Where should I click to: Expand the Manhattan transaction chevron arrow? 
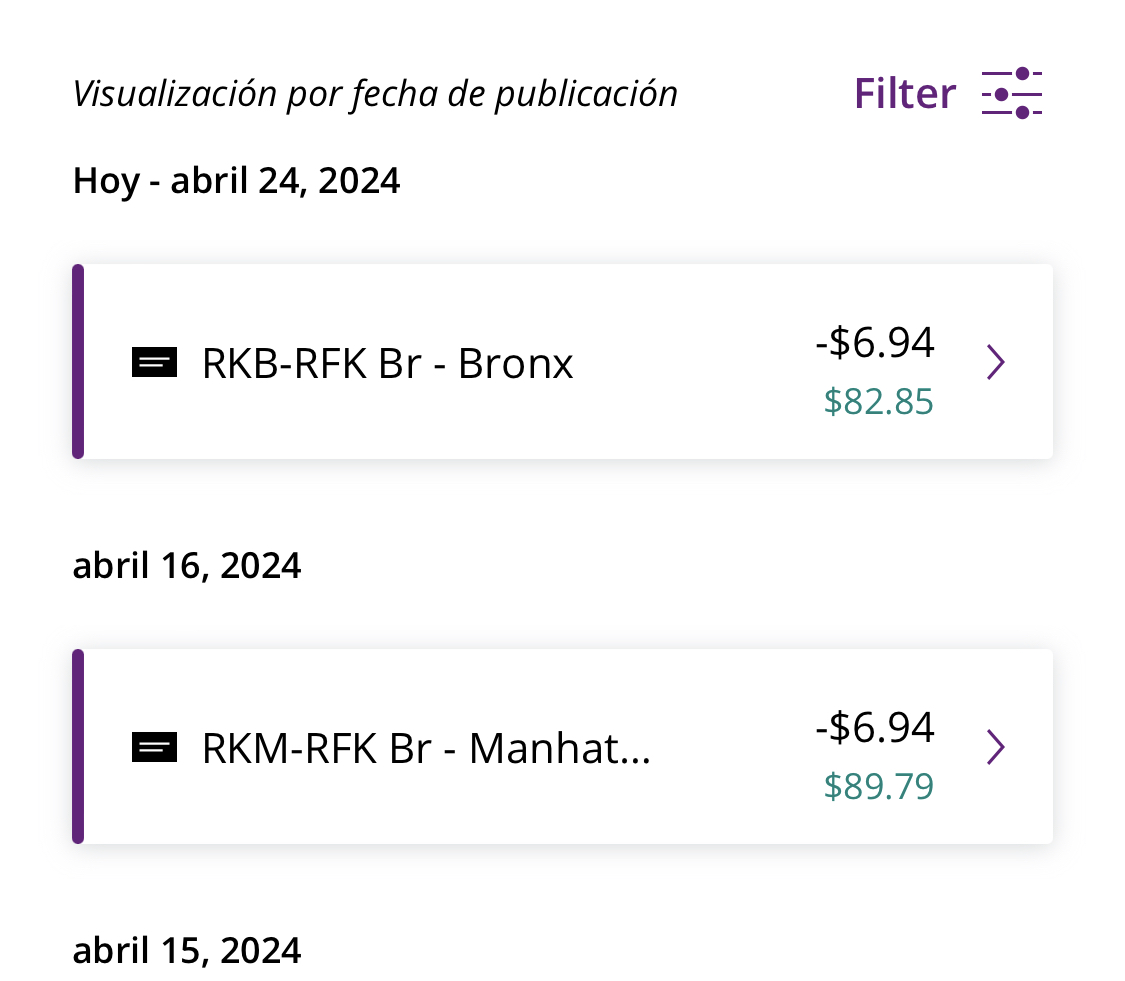995,747
